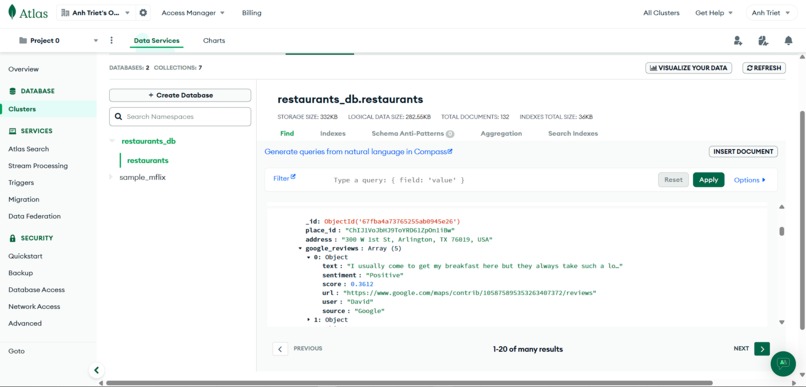The height and width of the screenshot is (387, 806).
Task: Open the Get Help dropdown
Action: click(x=713, y=13)
